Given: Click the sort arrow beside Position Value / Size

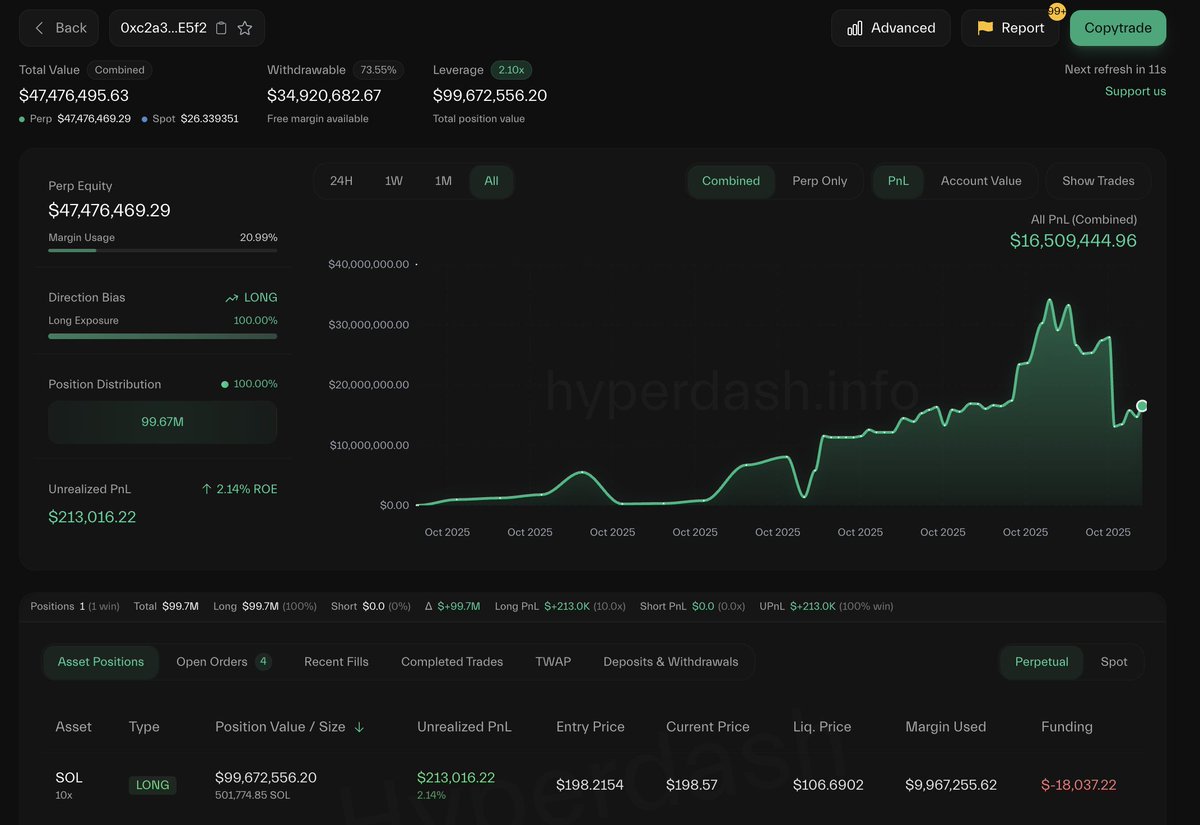Looking at the screenshot, I should click(x=359, y=727).
